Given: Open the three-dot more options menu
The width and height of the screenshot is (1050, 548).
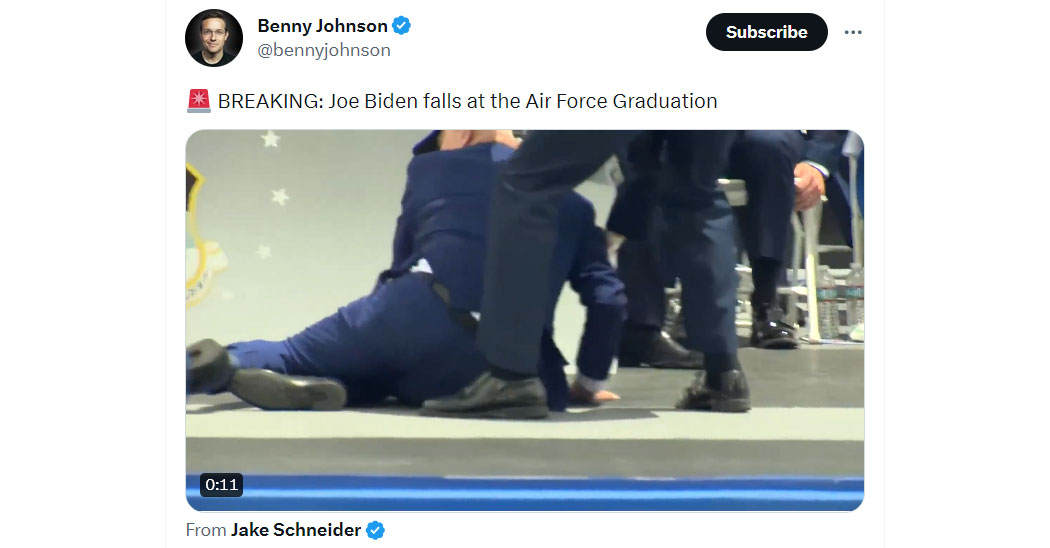Looking at the screenshot, I should [x=852, y=32].
